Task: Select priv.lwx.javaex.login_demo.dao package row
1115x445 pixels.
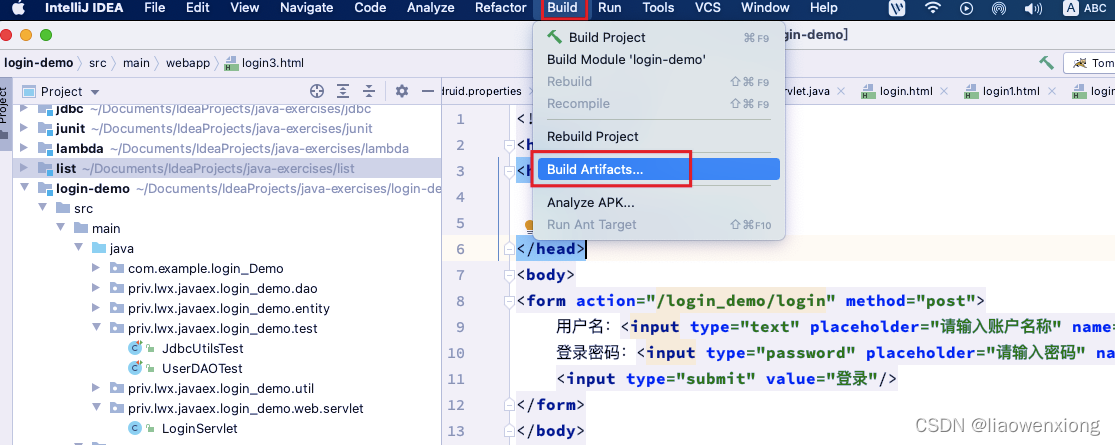Action: coord(222,289)
